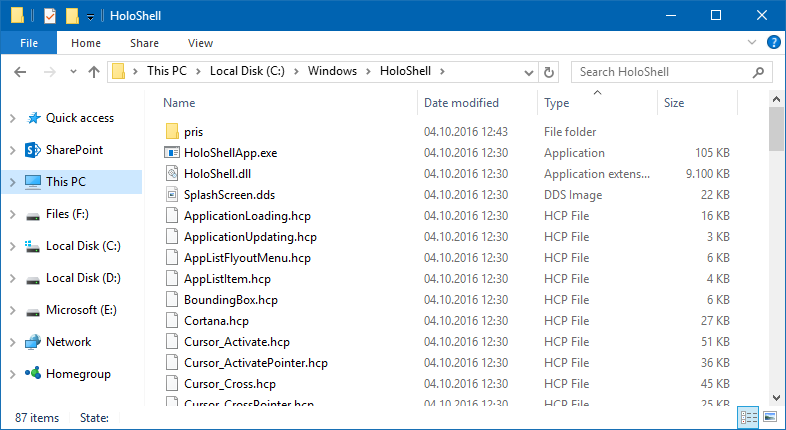The width and height of the screenshot is (786, 430).
Task: Click the file list scroll up arrow
Action: pyautogui.click(x=776, y=99)
